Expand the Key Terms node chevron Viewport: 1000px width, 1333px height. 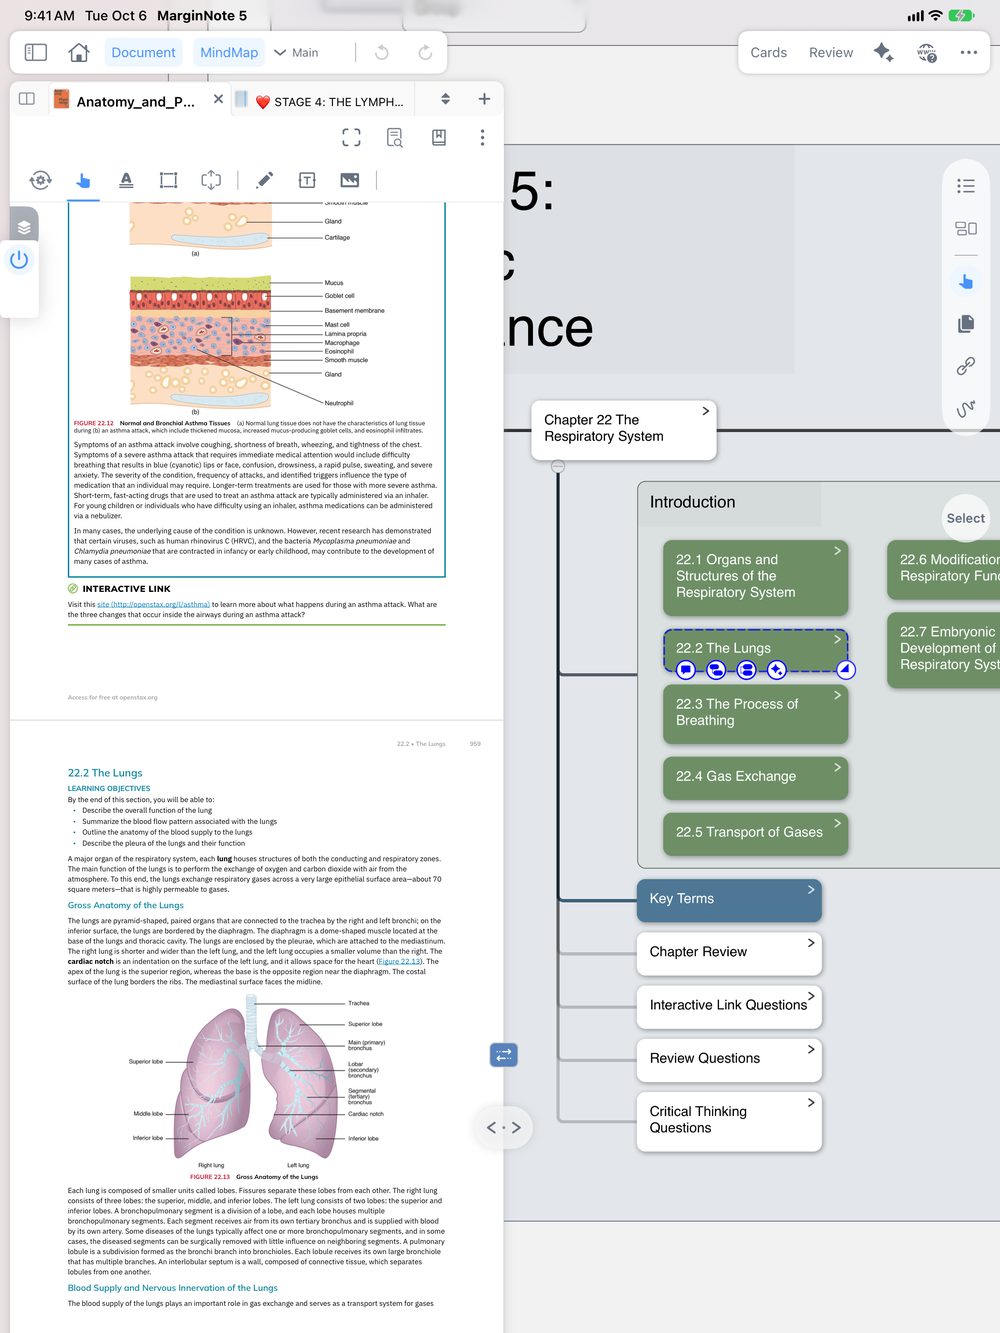click(811, 889)
